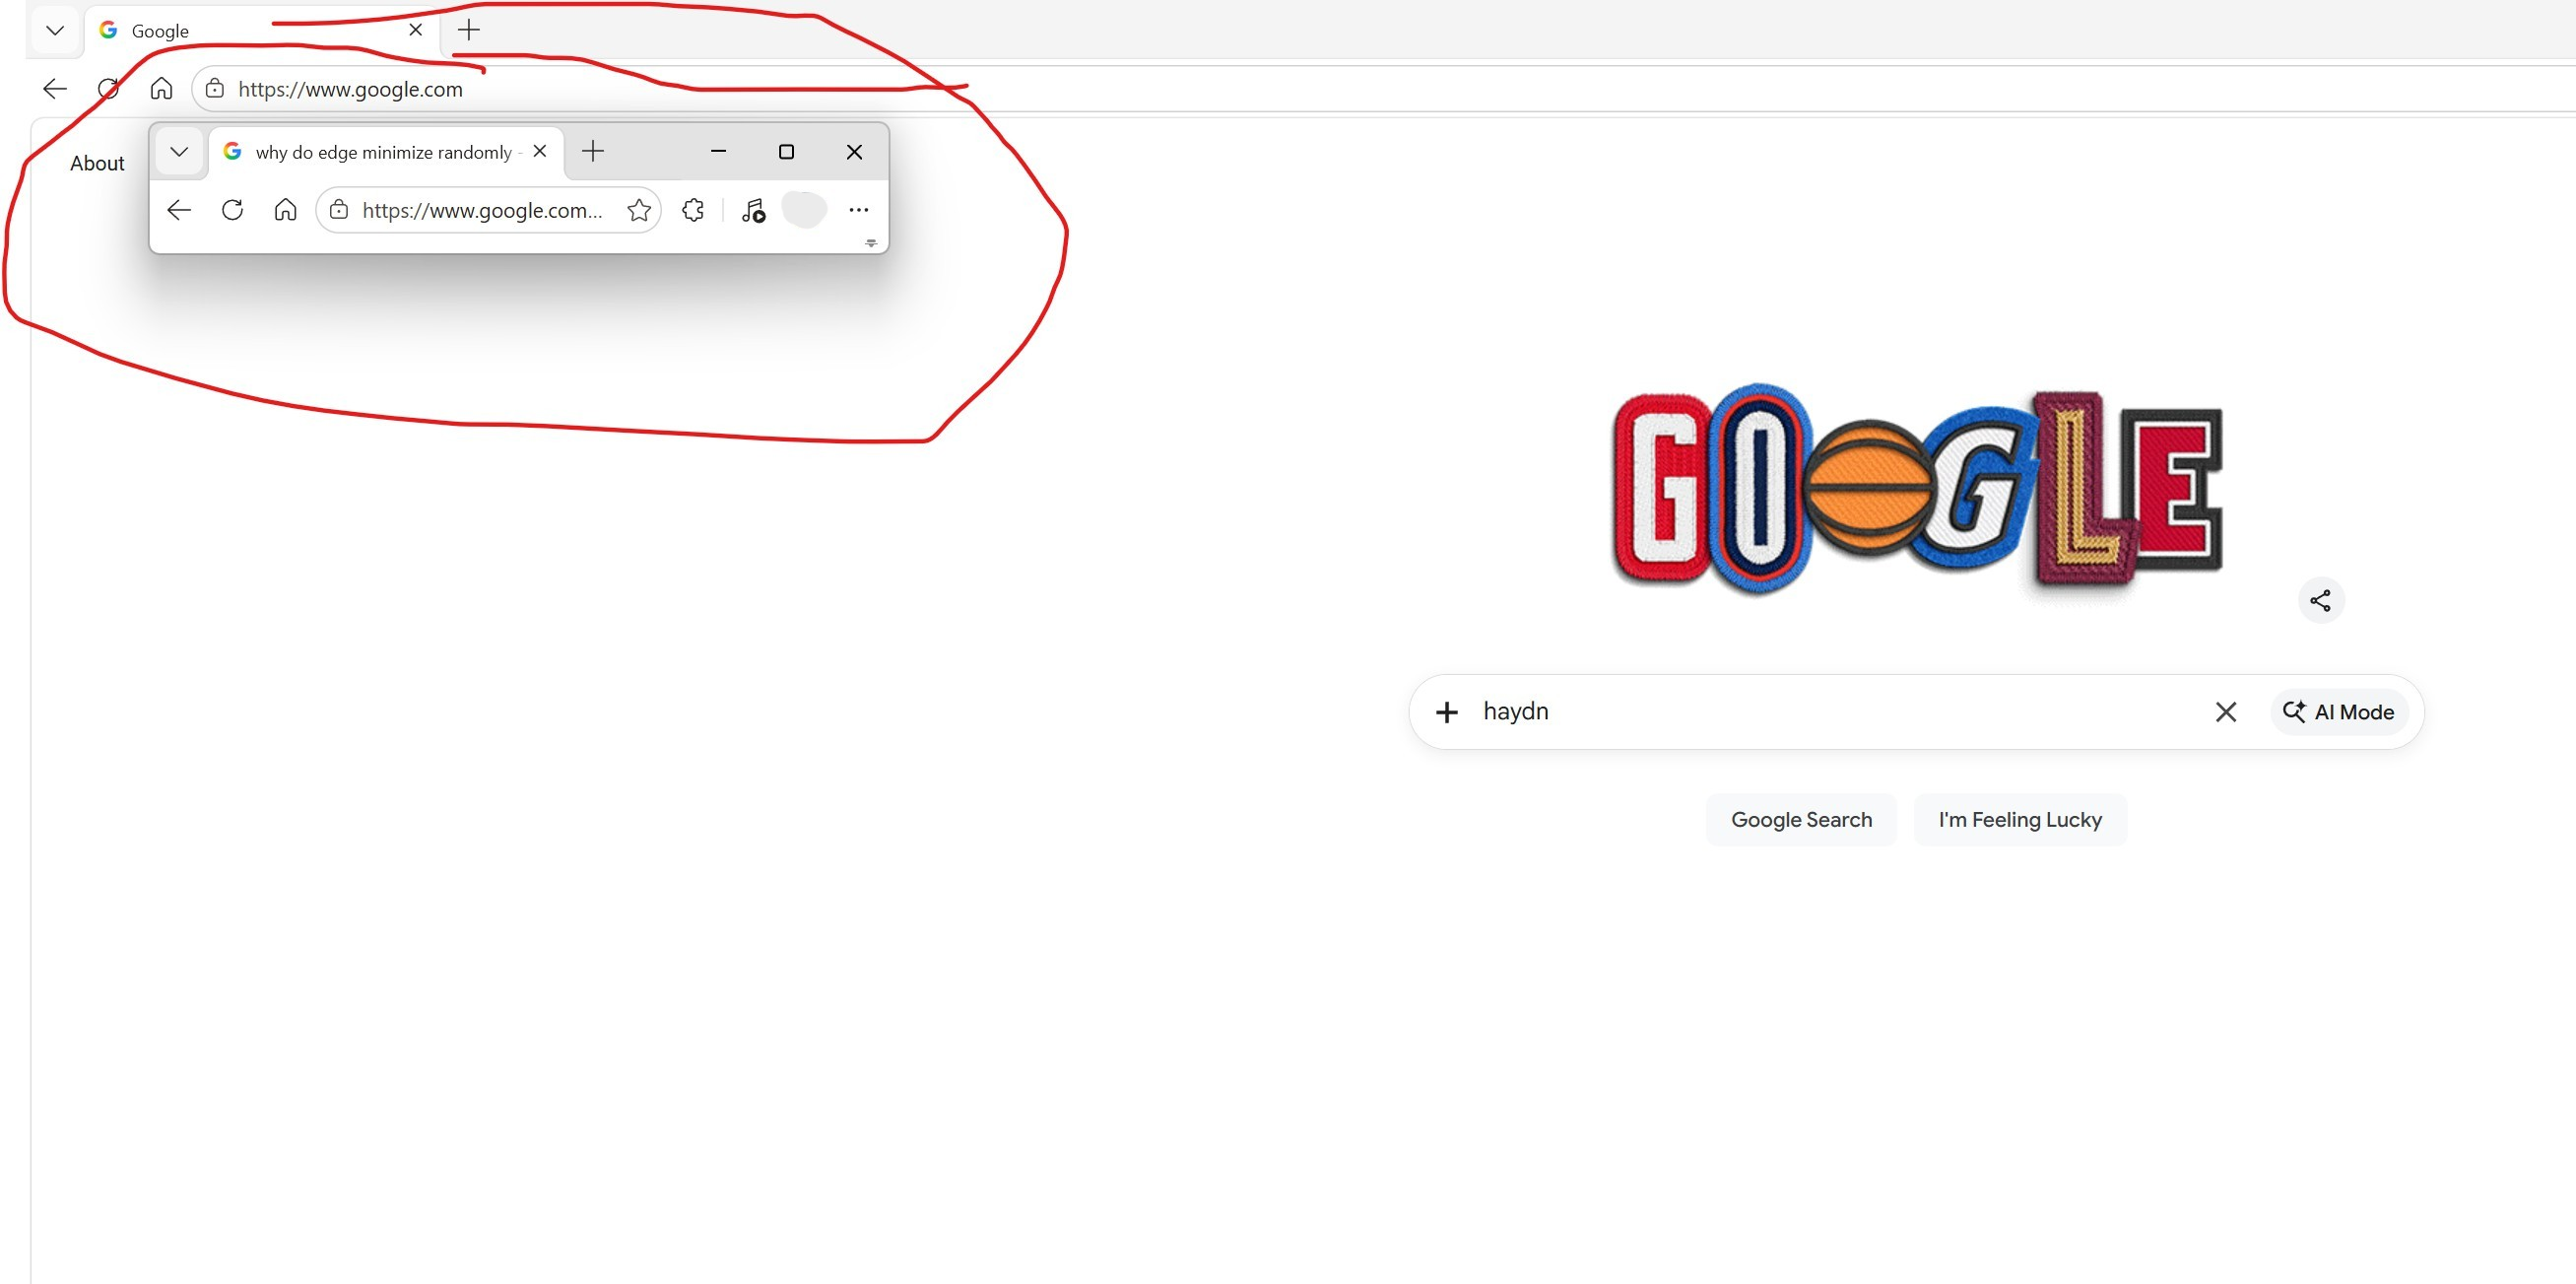Add a new tab in the small Edge window

pyautogui.click(x=593, y=151)
